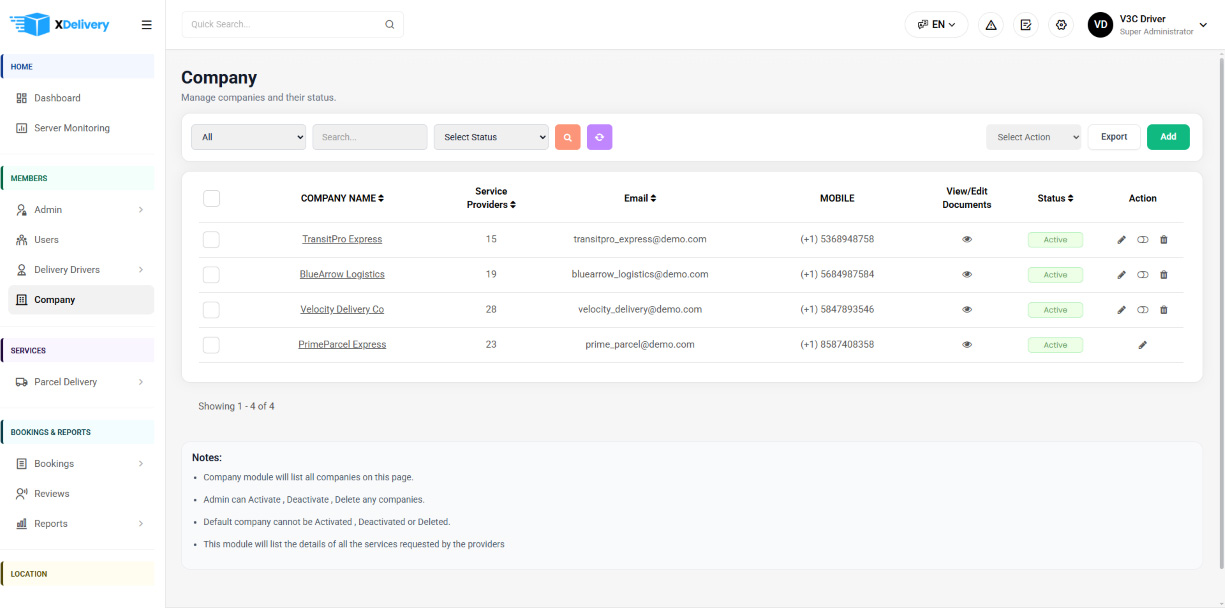Click V3C Driver user name
This screenshot has height=608, width=1225.
tap(1143, 19)
